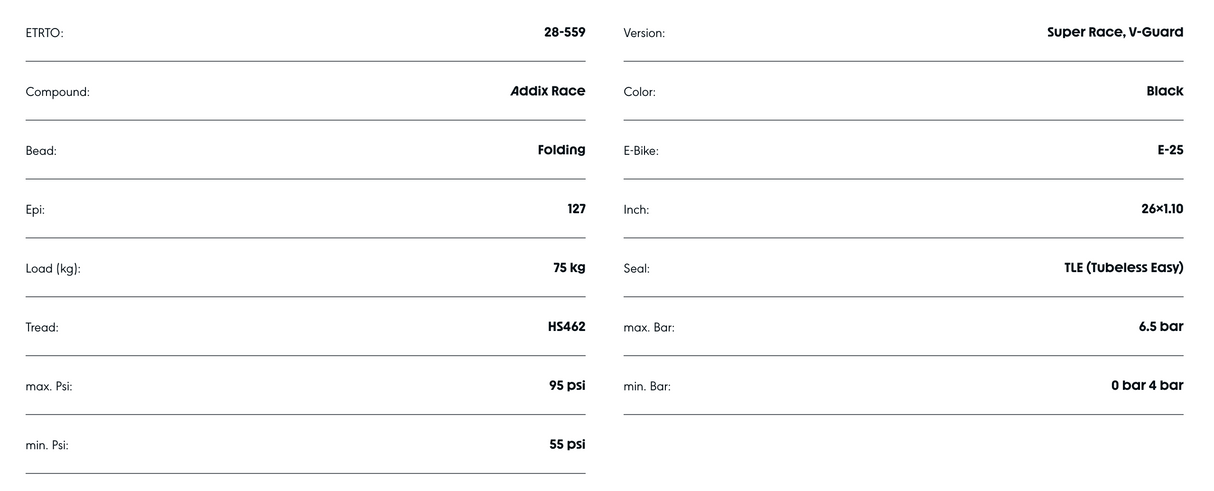This screenshot has height=491, width=1214.
Task: Click the min. Bar: label
Action: pyautogui.click(x=647, y=387)
